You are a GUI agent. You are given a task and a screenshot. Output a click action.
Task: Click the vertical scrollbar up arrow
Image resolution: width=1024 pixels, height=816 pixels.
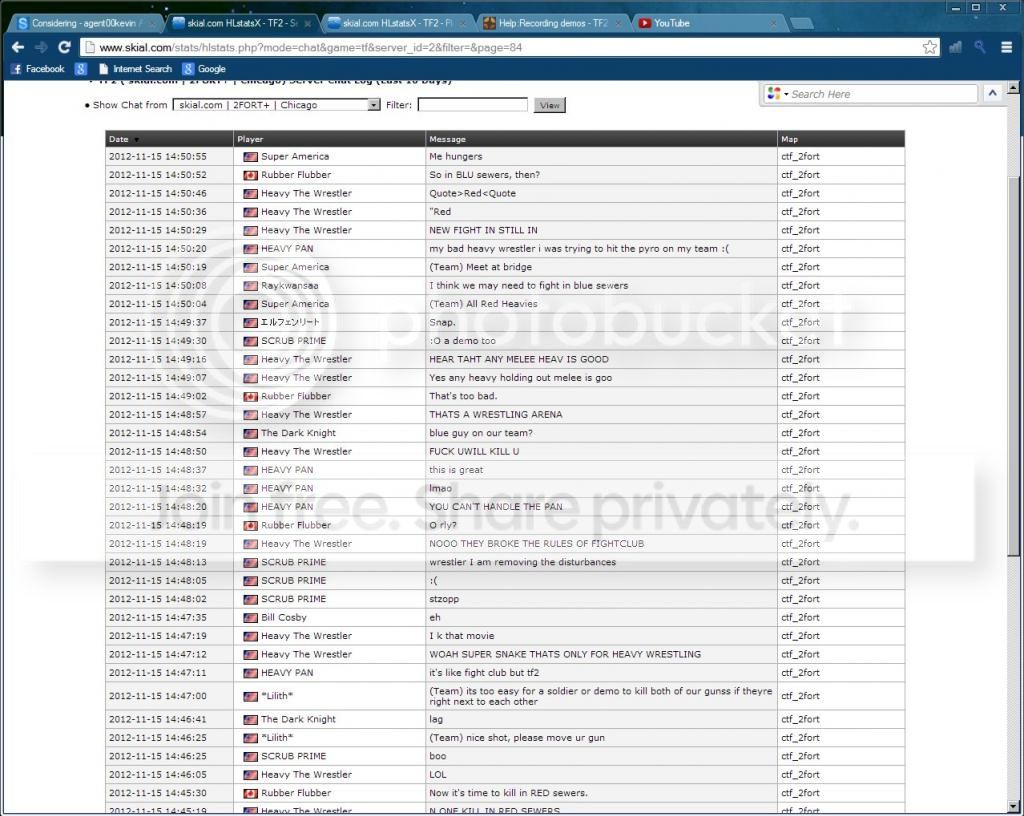tap(1013, 88)
